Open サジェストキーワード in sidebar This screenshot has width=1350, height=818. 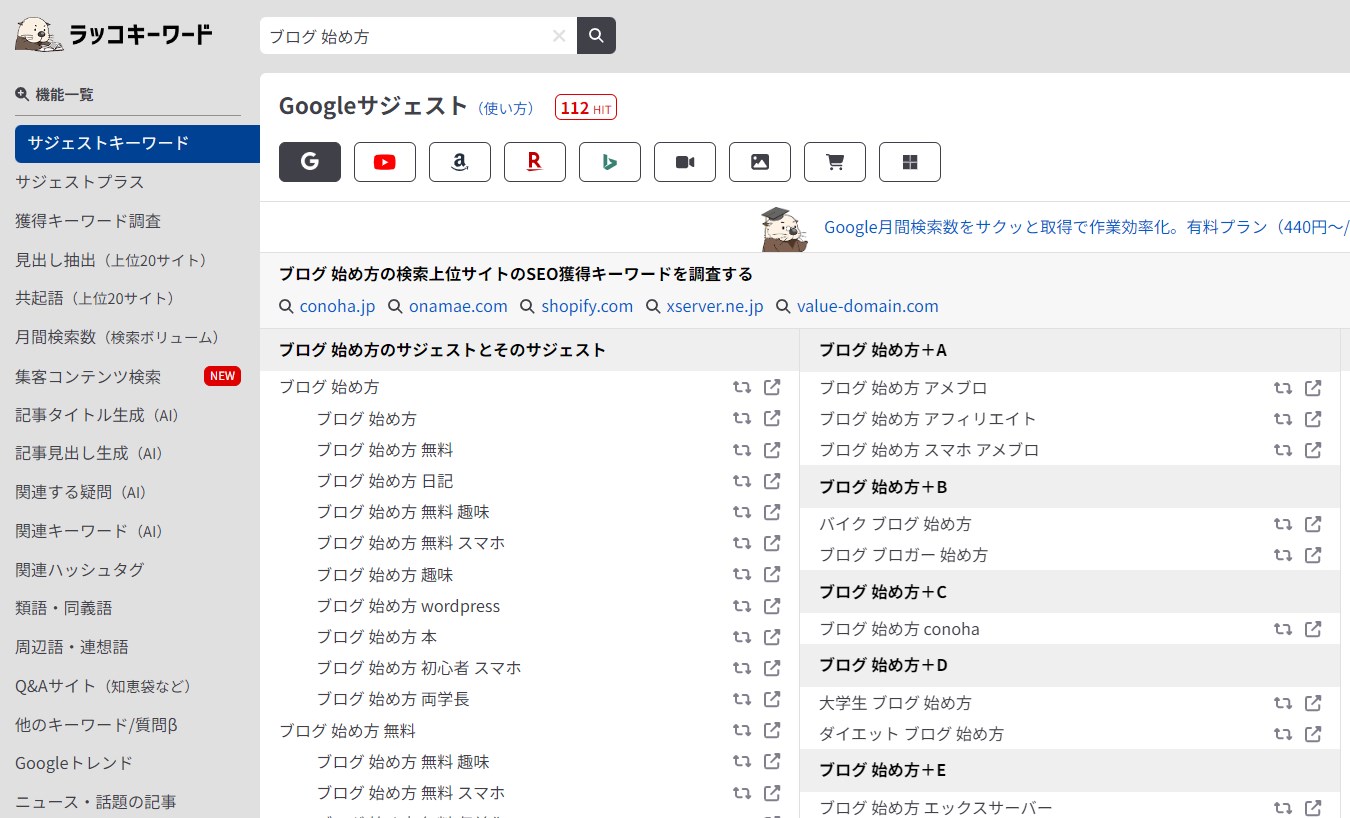click(137, 143)
